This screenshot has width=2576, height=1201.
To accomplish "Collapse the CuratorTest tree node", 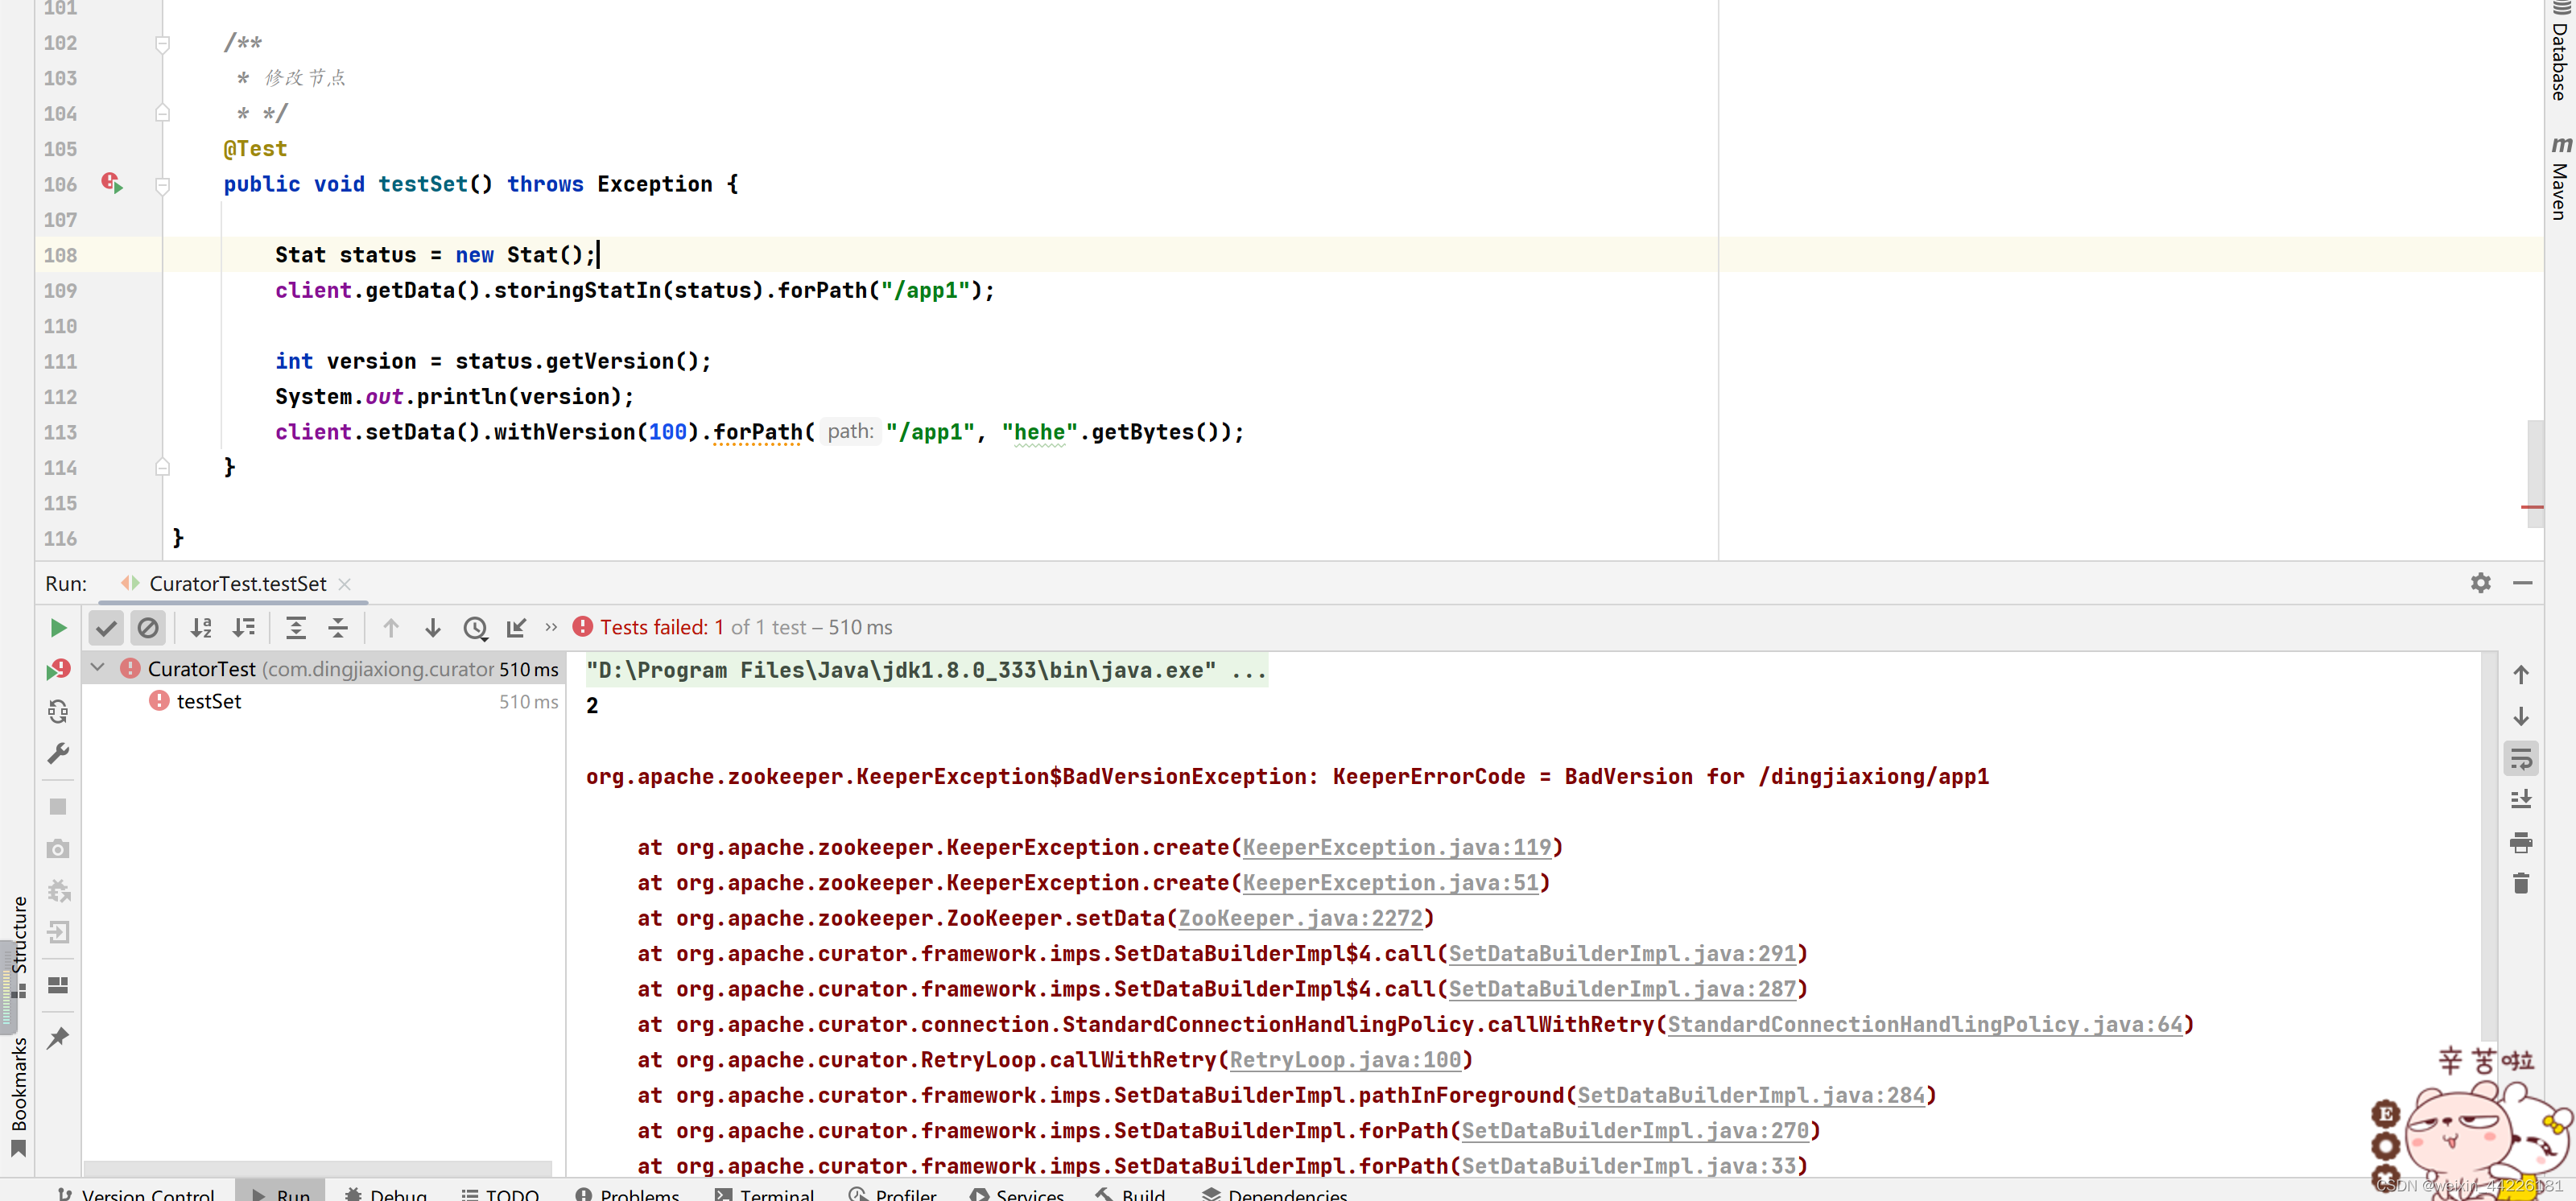I will click(x=98, y=667).
